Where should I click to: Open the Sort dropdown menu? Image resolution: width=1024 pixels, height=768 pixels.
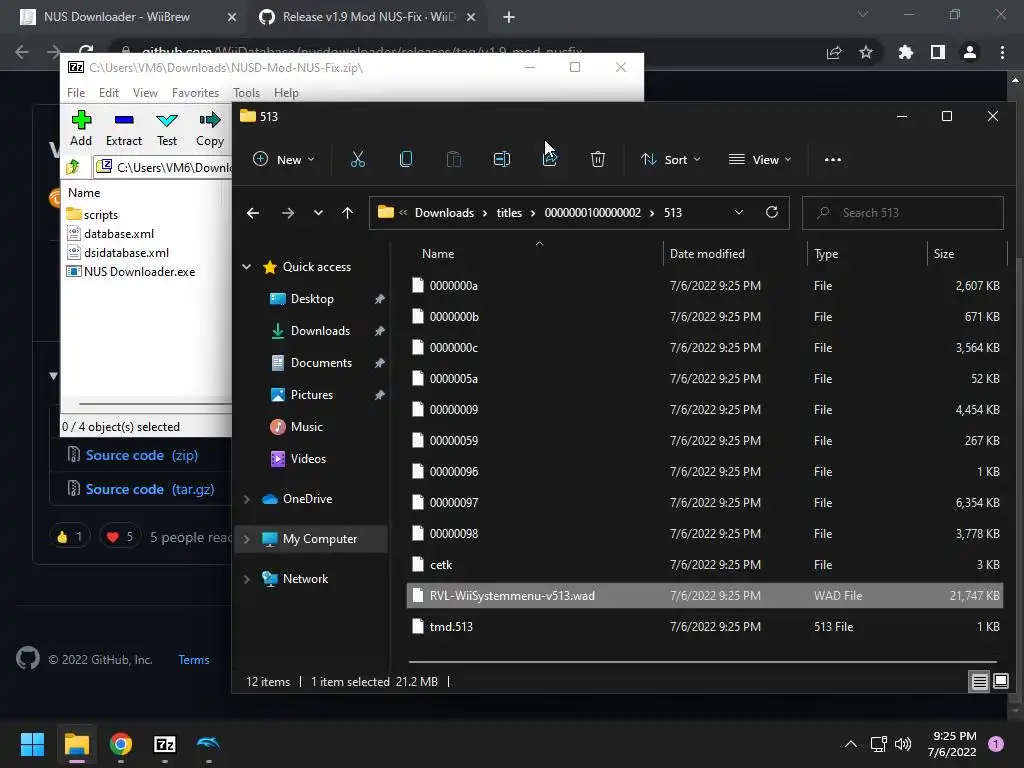[x=671, y=159]
